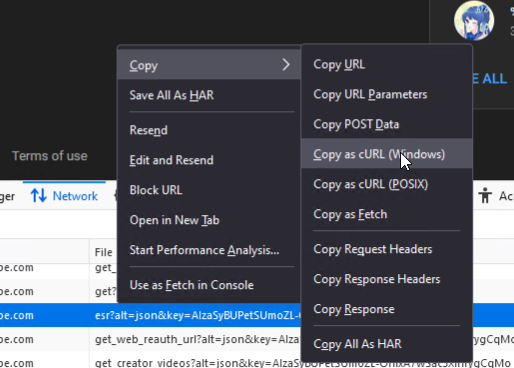The height and width of the screenshot is (368, 514).
Task: Click the Copy submenu chevron arrow
Action: (286, 65)
